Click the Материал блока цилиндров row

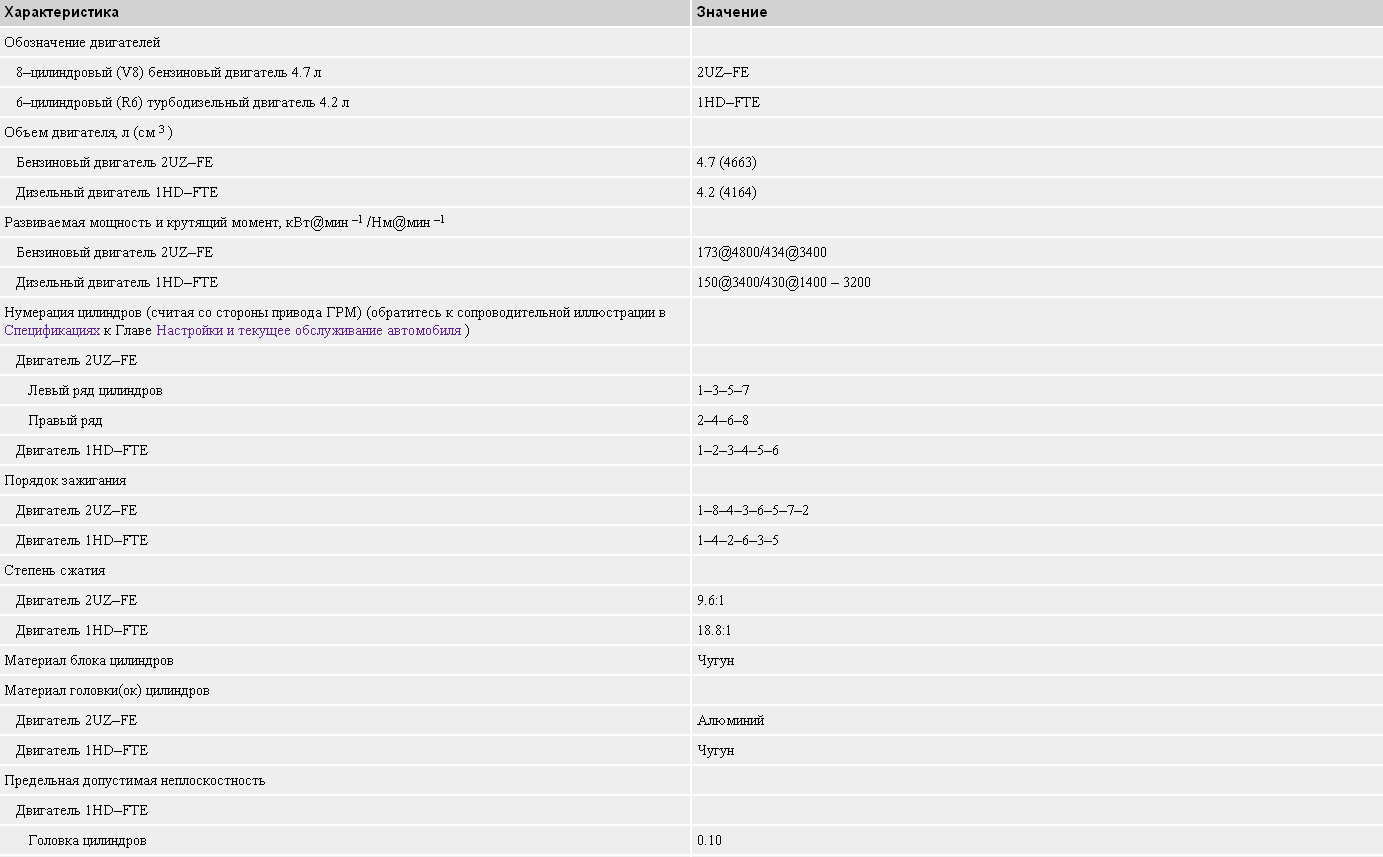[89, 660]
